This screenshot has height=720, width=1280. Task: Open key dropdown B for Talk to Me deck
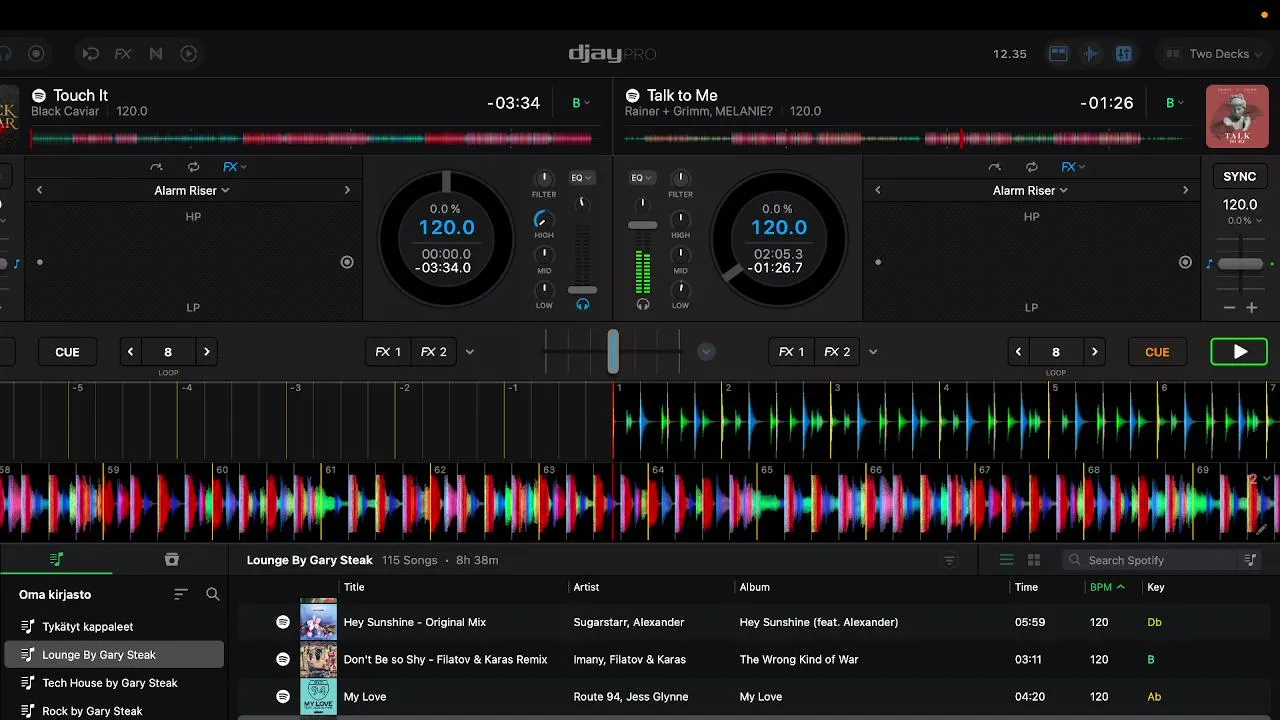1175,103
